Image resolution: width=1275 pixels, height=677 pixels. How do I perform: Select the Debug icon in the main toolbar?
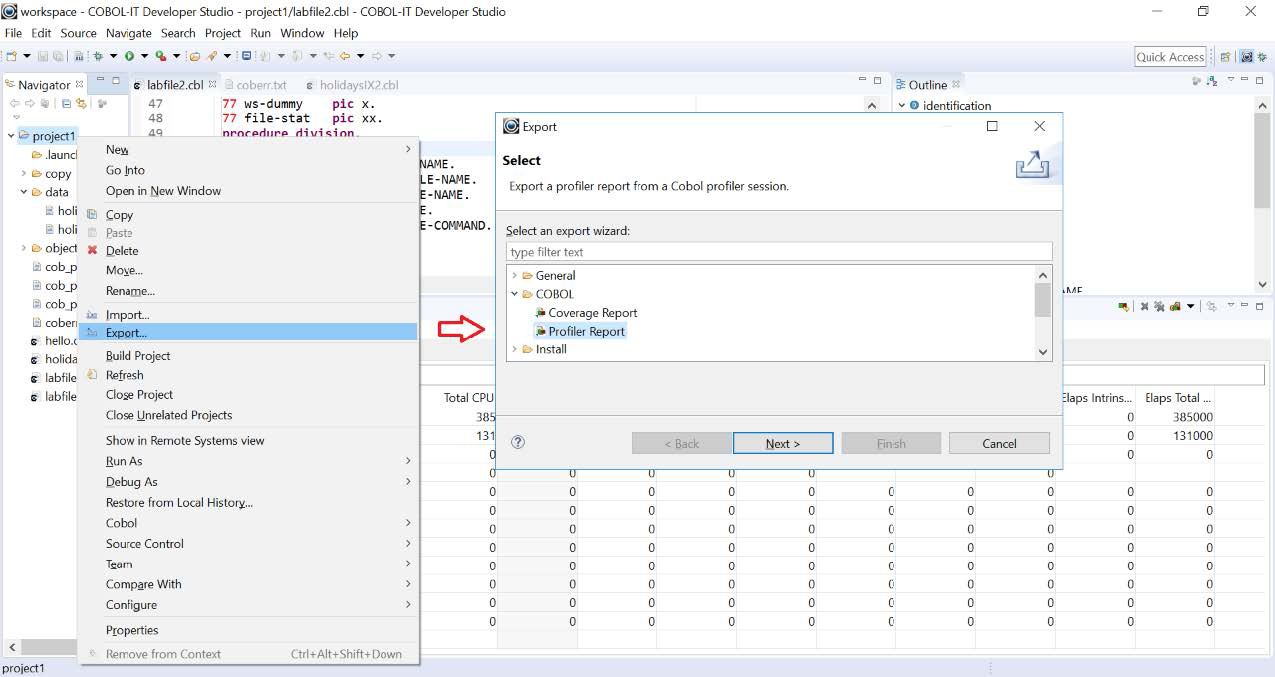pyautogui.click(x=98, y=57)
